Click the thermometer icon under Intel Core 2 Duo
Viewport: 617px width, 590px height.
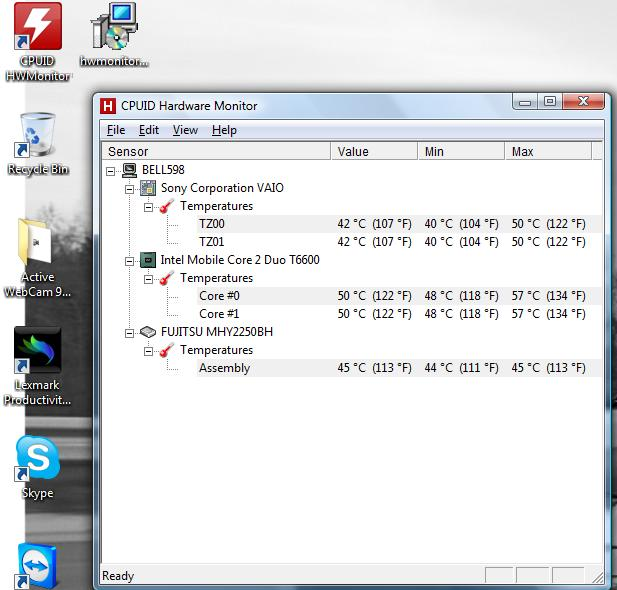click(166, 278)
